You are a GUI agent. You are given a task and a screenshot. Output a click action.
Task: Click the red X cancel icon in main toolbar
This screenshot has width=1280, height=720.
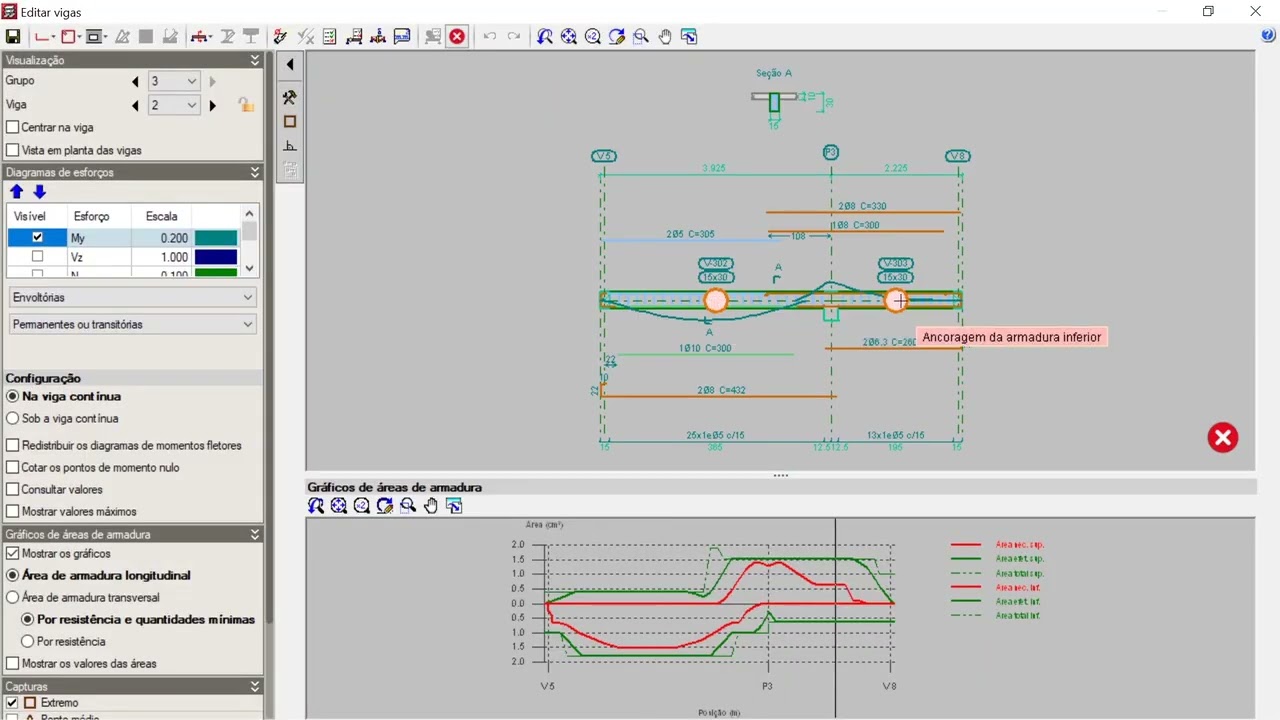457,37
